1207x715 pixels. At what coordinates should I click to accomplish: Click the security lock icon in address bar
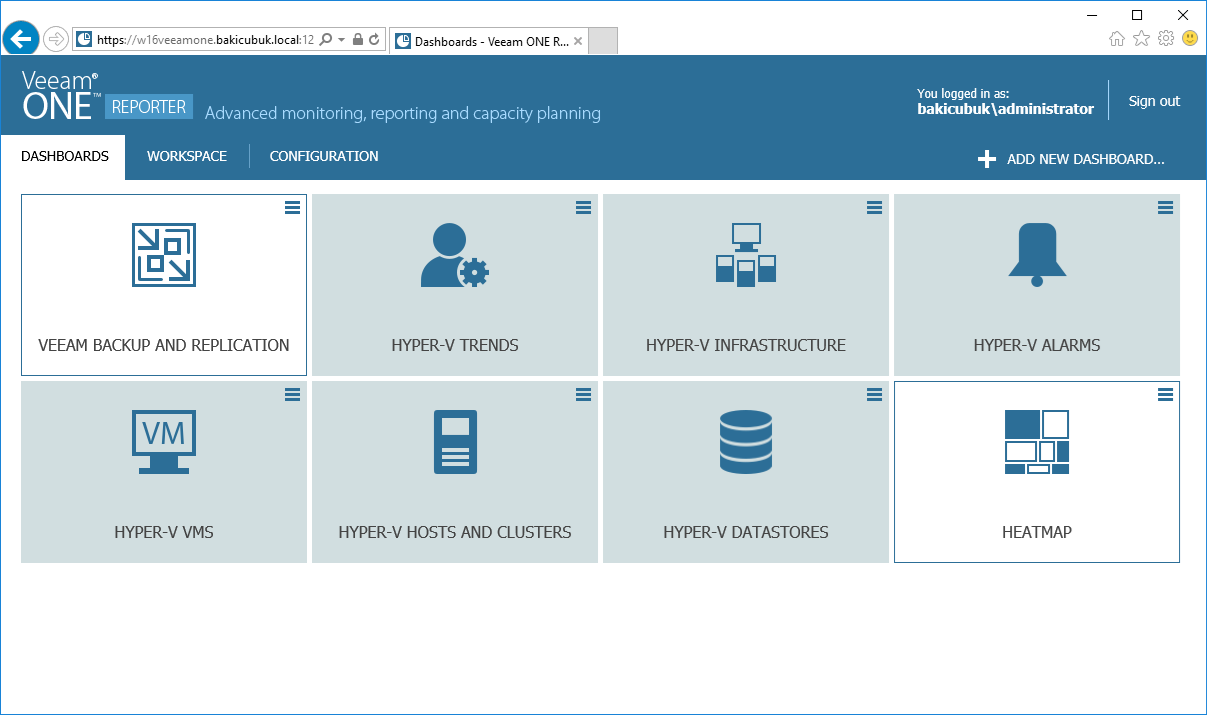pyautogui.click(x=358, y=40)
